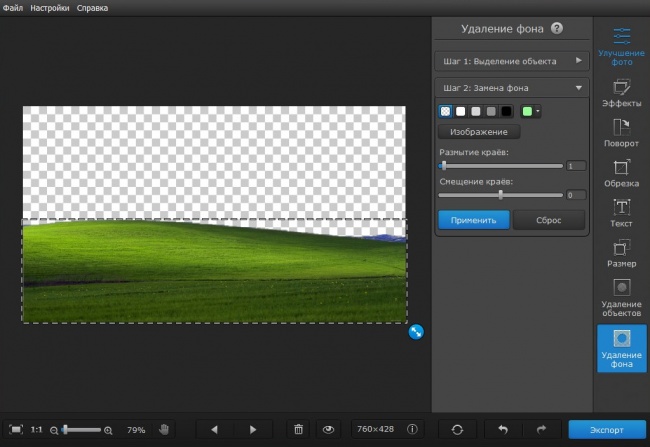Undo the last action
The height and width of the screenshot is (447, 650).
click(503, 430)
